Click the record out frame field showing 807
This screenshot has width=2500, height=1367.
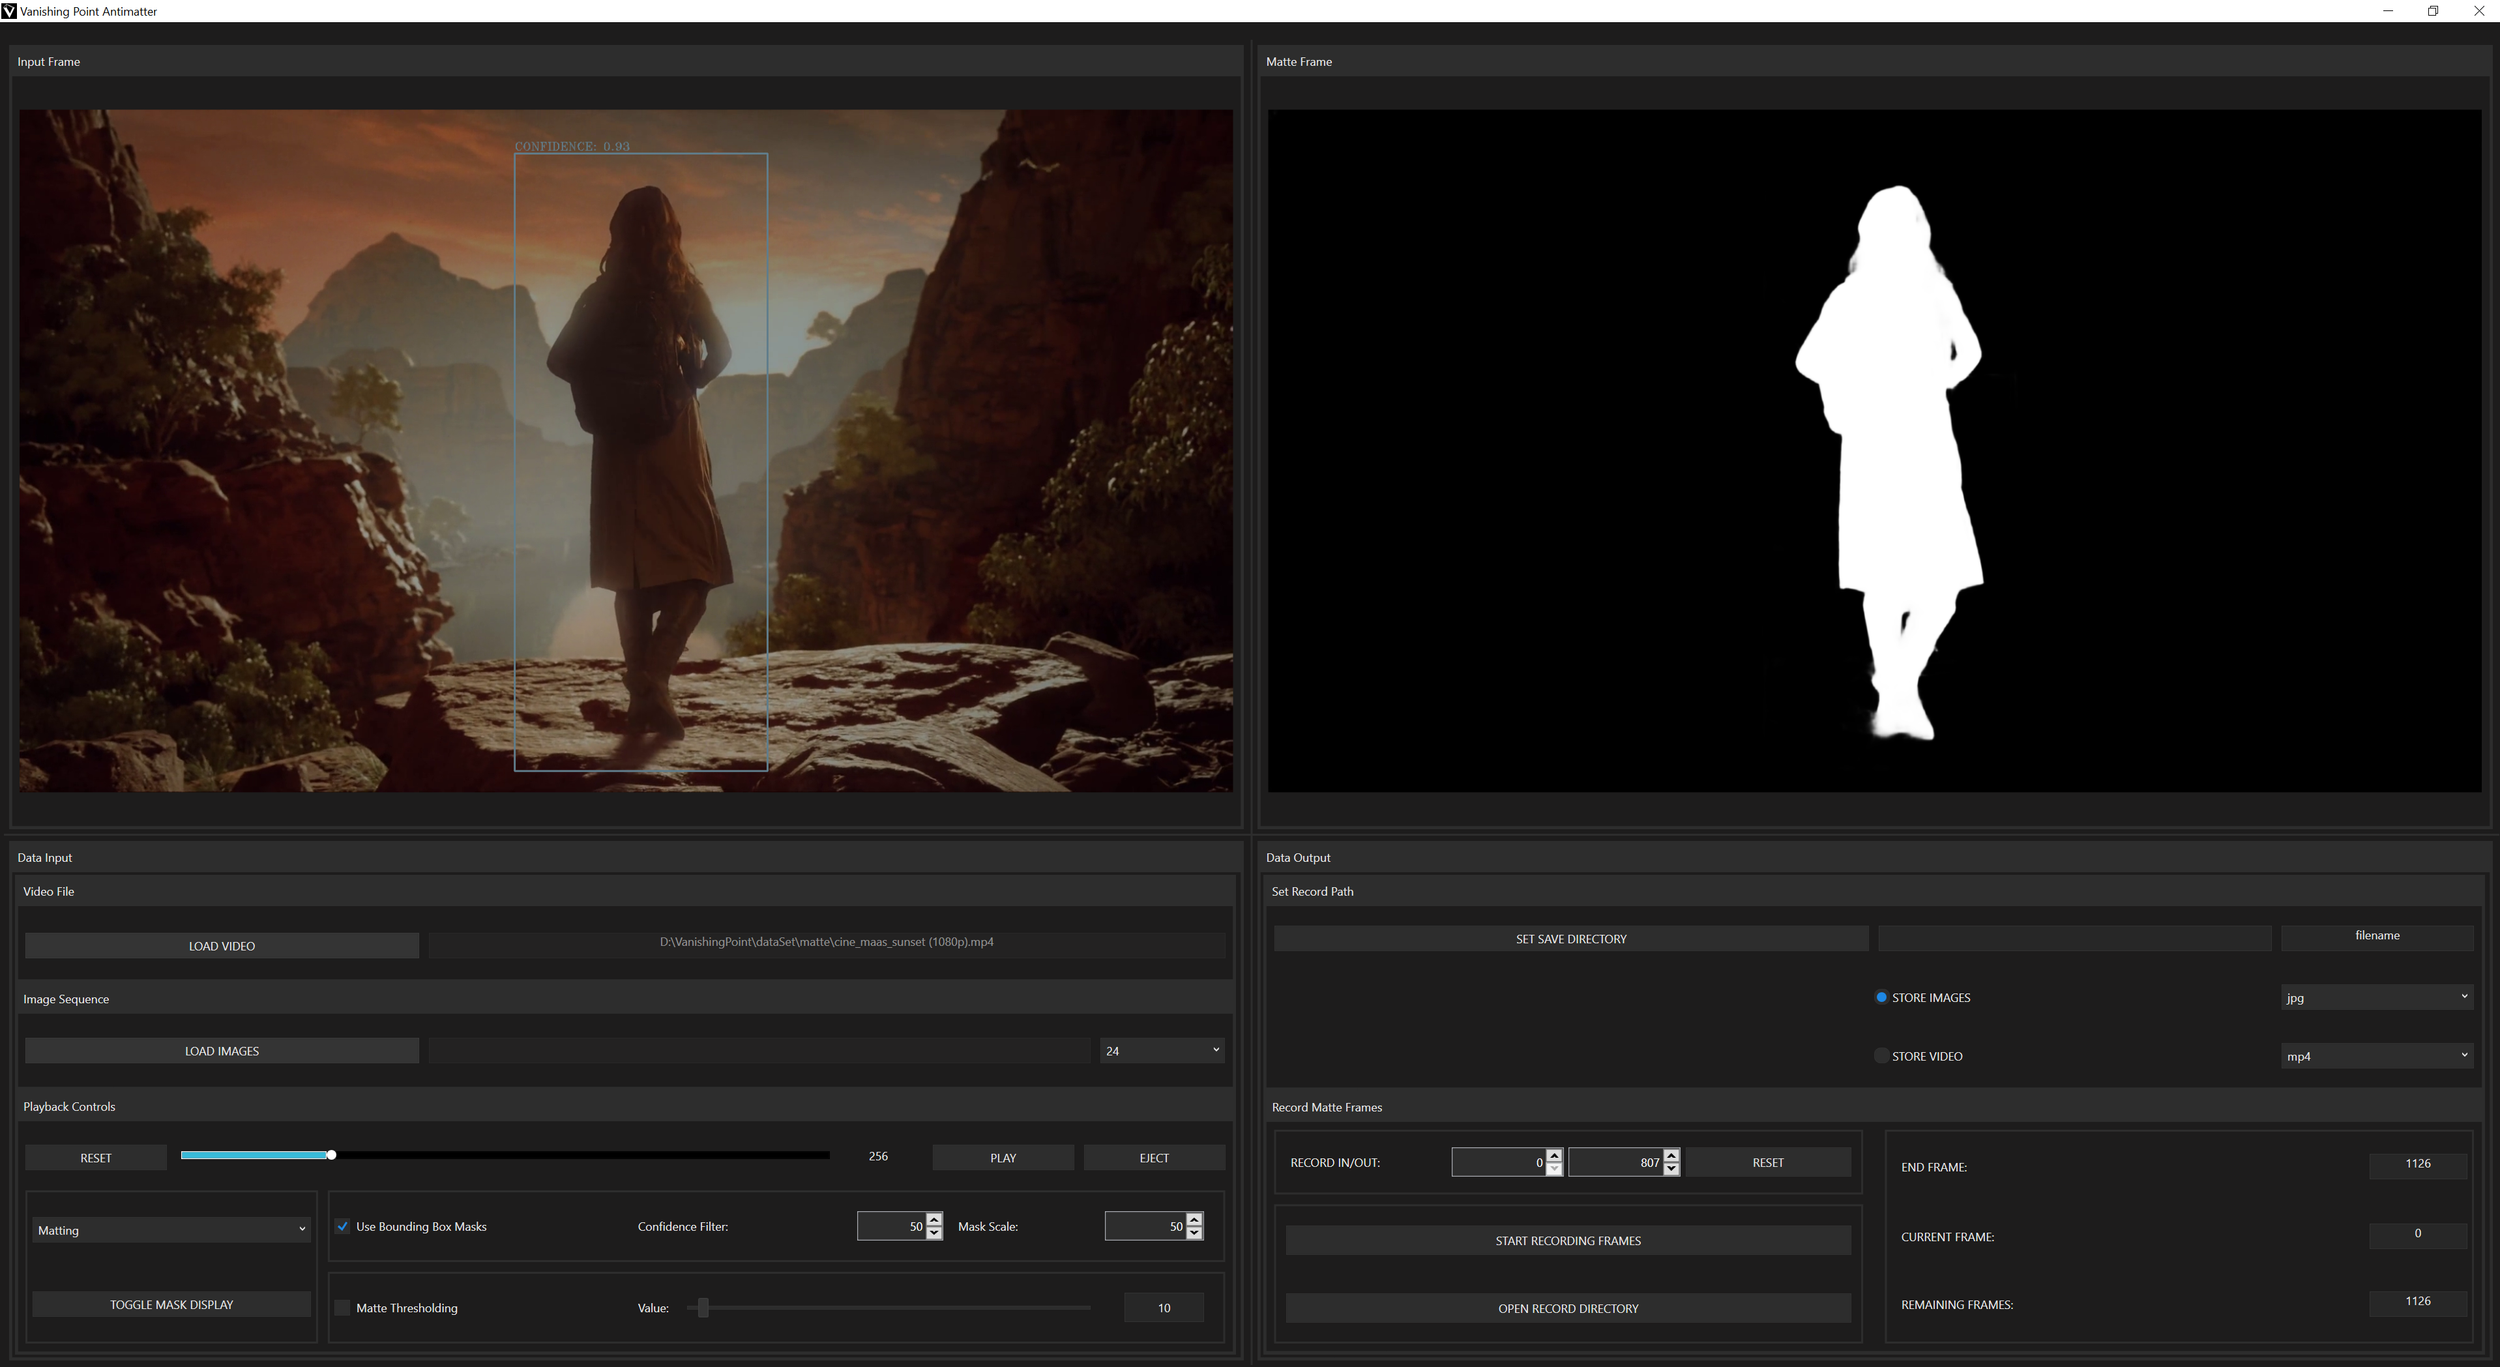tap(1616, 1162)
